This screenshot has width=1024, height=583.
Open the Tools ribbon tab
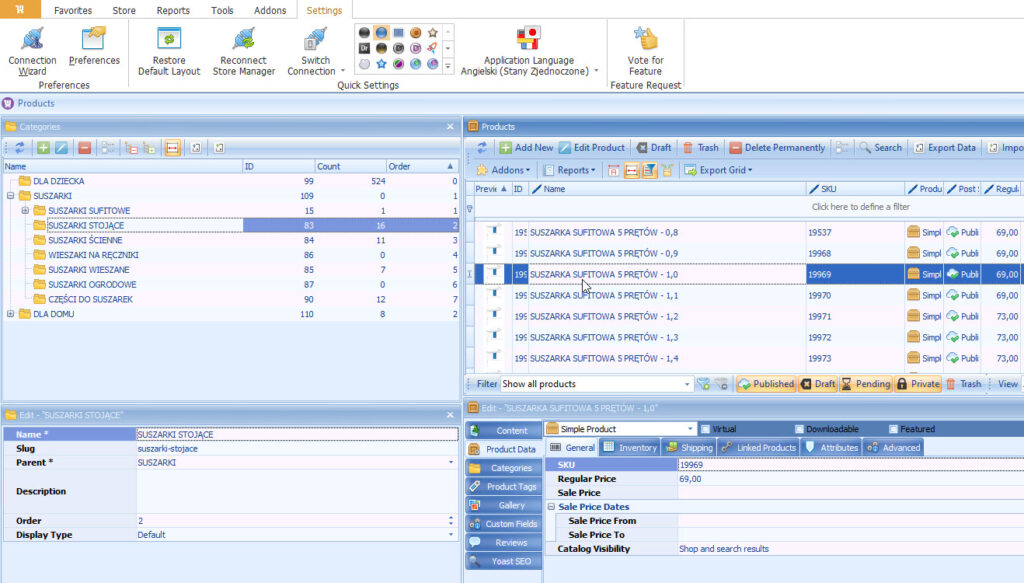[222, 10]
